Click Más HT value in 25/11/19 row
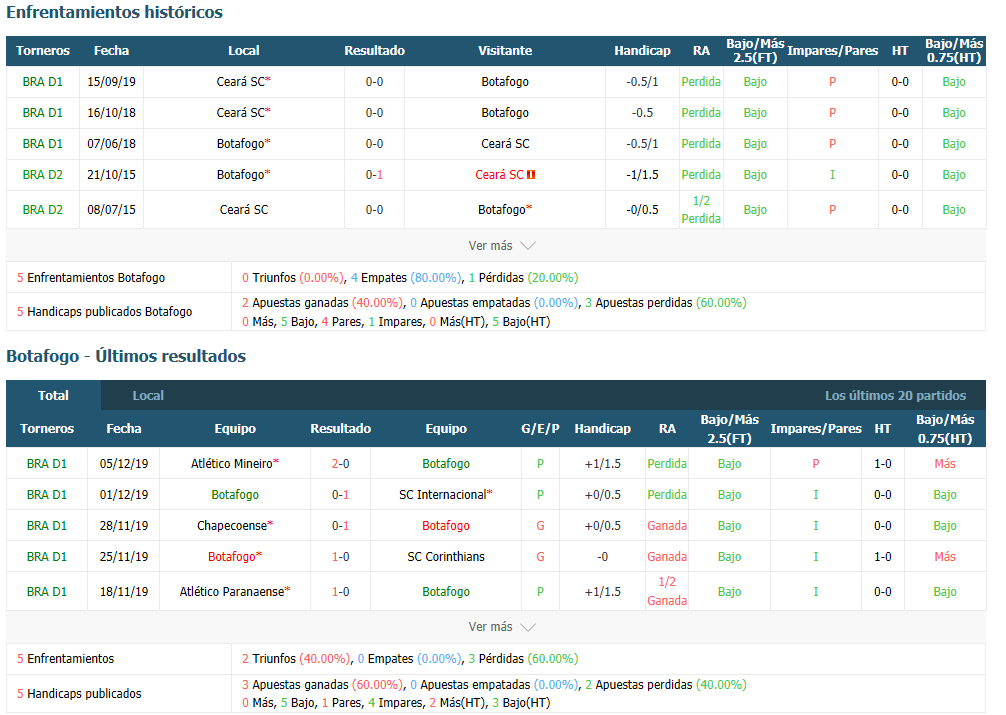Image resolution: width=1006 pixels, height=715 pixels. pos(944,556)
